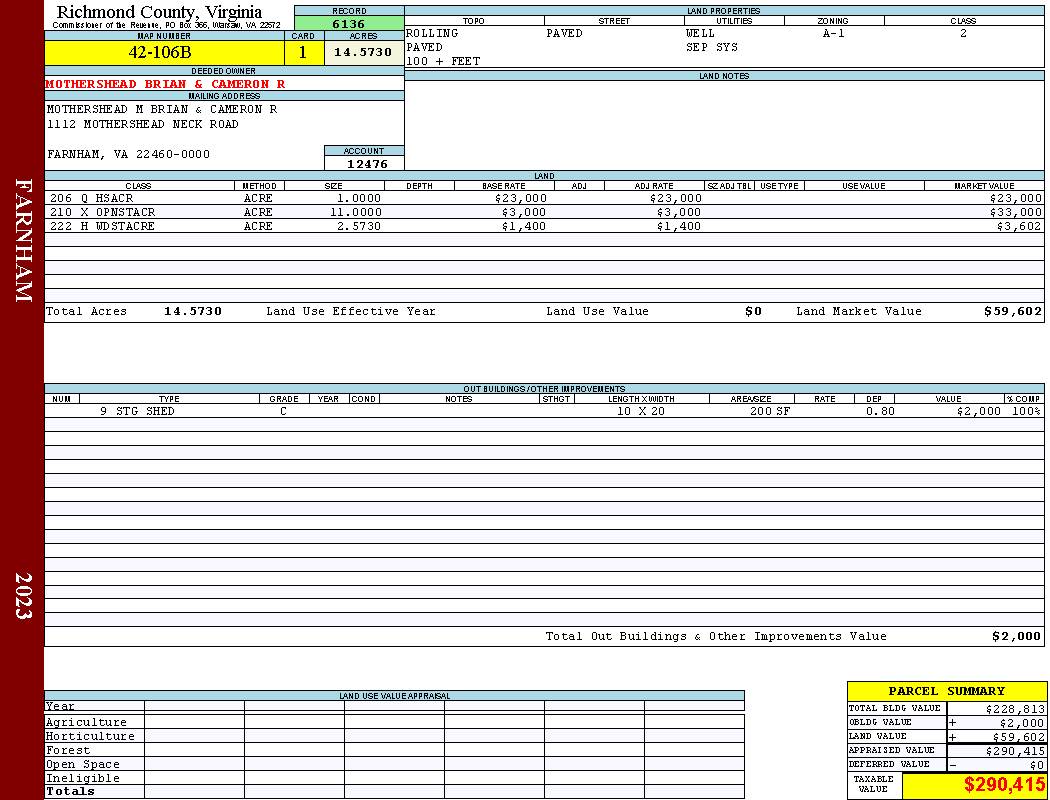Click Richmond County, Virginia title
Image resolution: width=1050 pixels, height=800 pixels.
pyautogui.click(x=159, y=12)
